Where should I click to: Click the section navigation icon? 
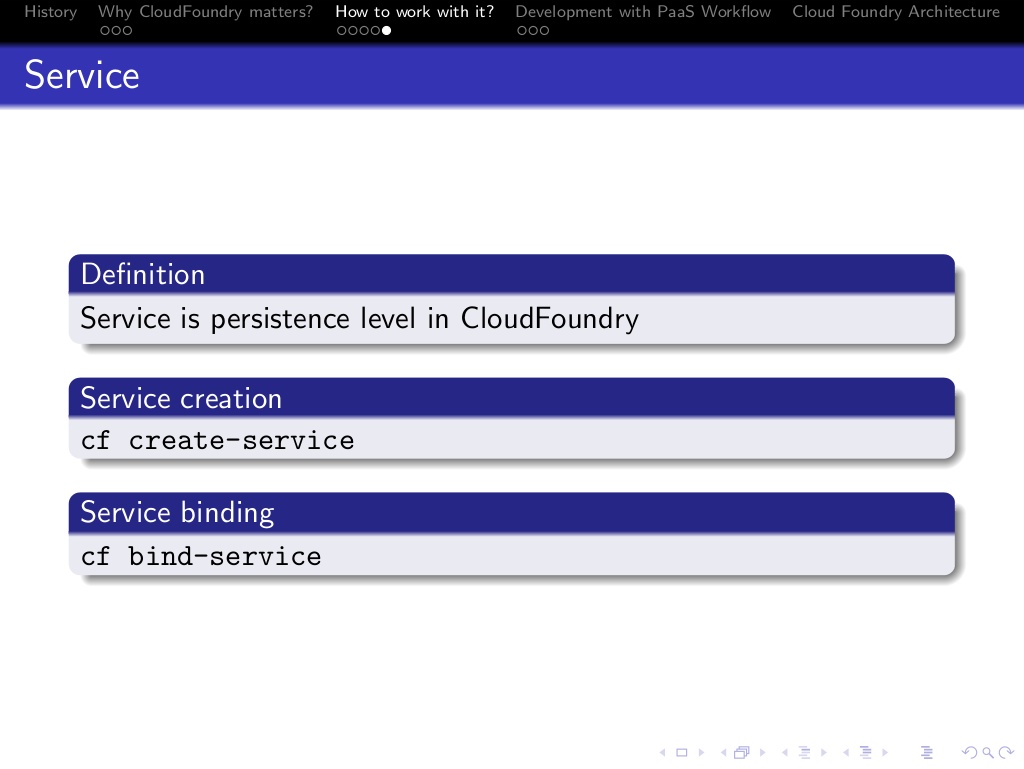[866, 753]
